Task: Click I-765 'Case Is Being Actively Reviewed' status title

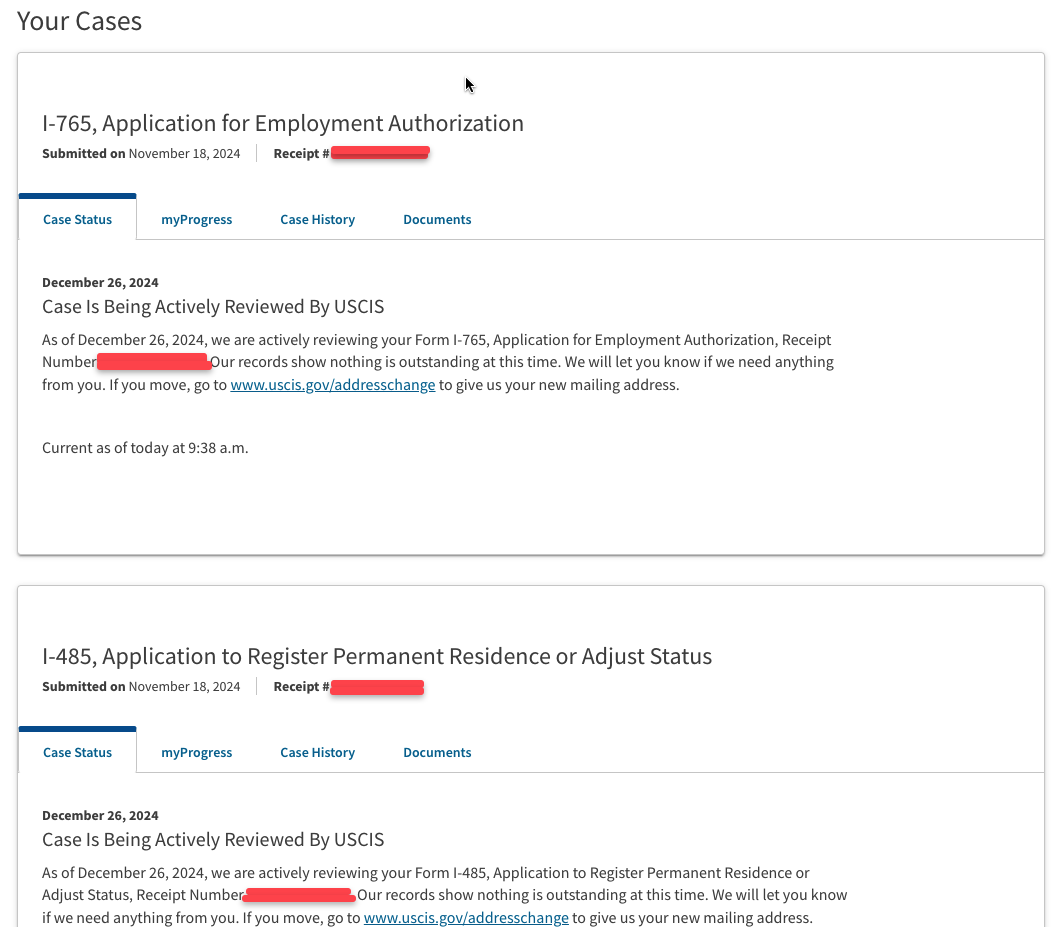Action: pos(213,307)
